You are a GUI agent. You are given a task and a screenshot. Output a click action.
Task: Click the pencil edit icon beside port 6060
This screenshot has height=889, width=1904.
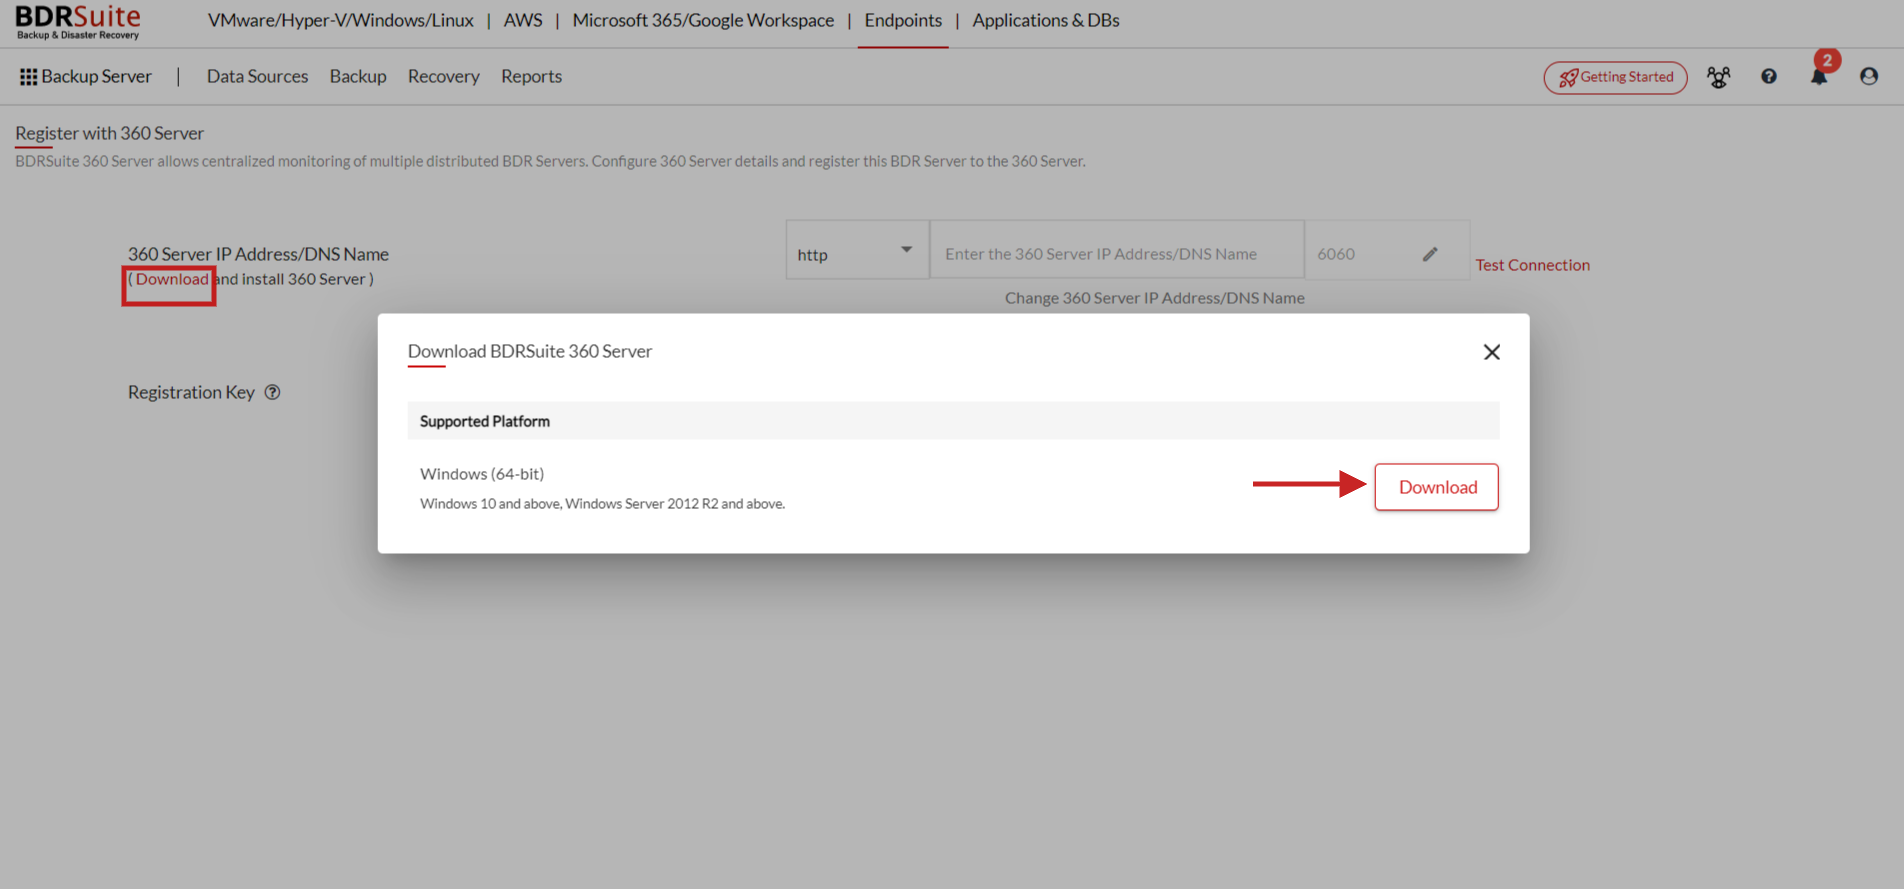tap(1430, 254)
